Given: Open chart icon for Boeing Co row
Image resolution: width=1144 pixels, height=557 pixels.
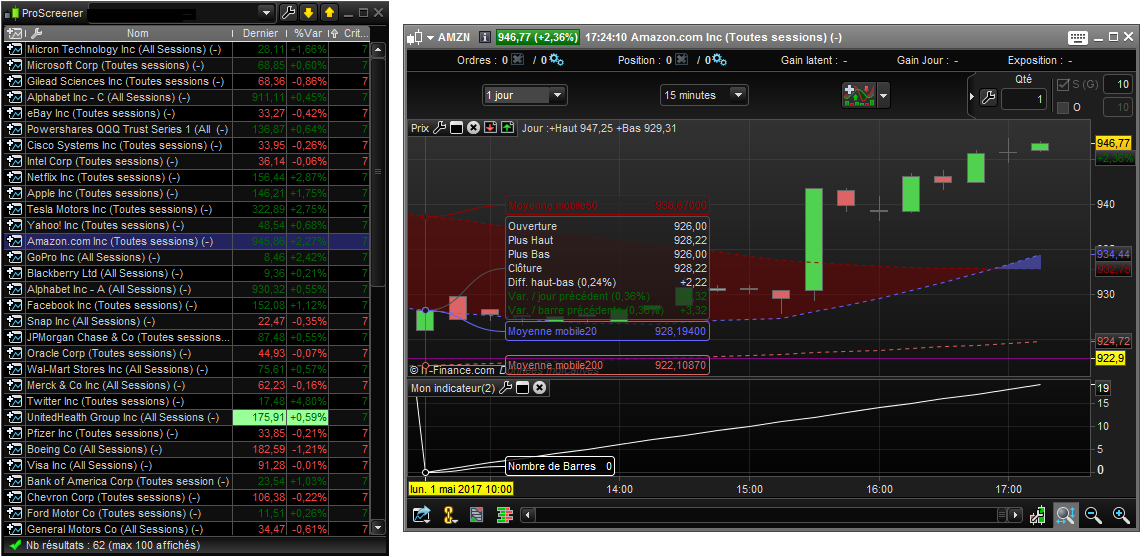Looking at the screenshot, I should click(15, 449).
